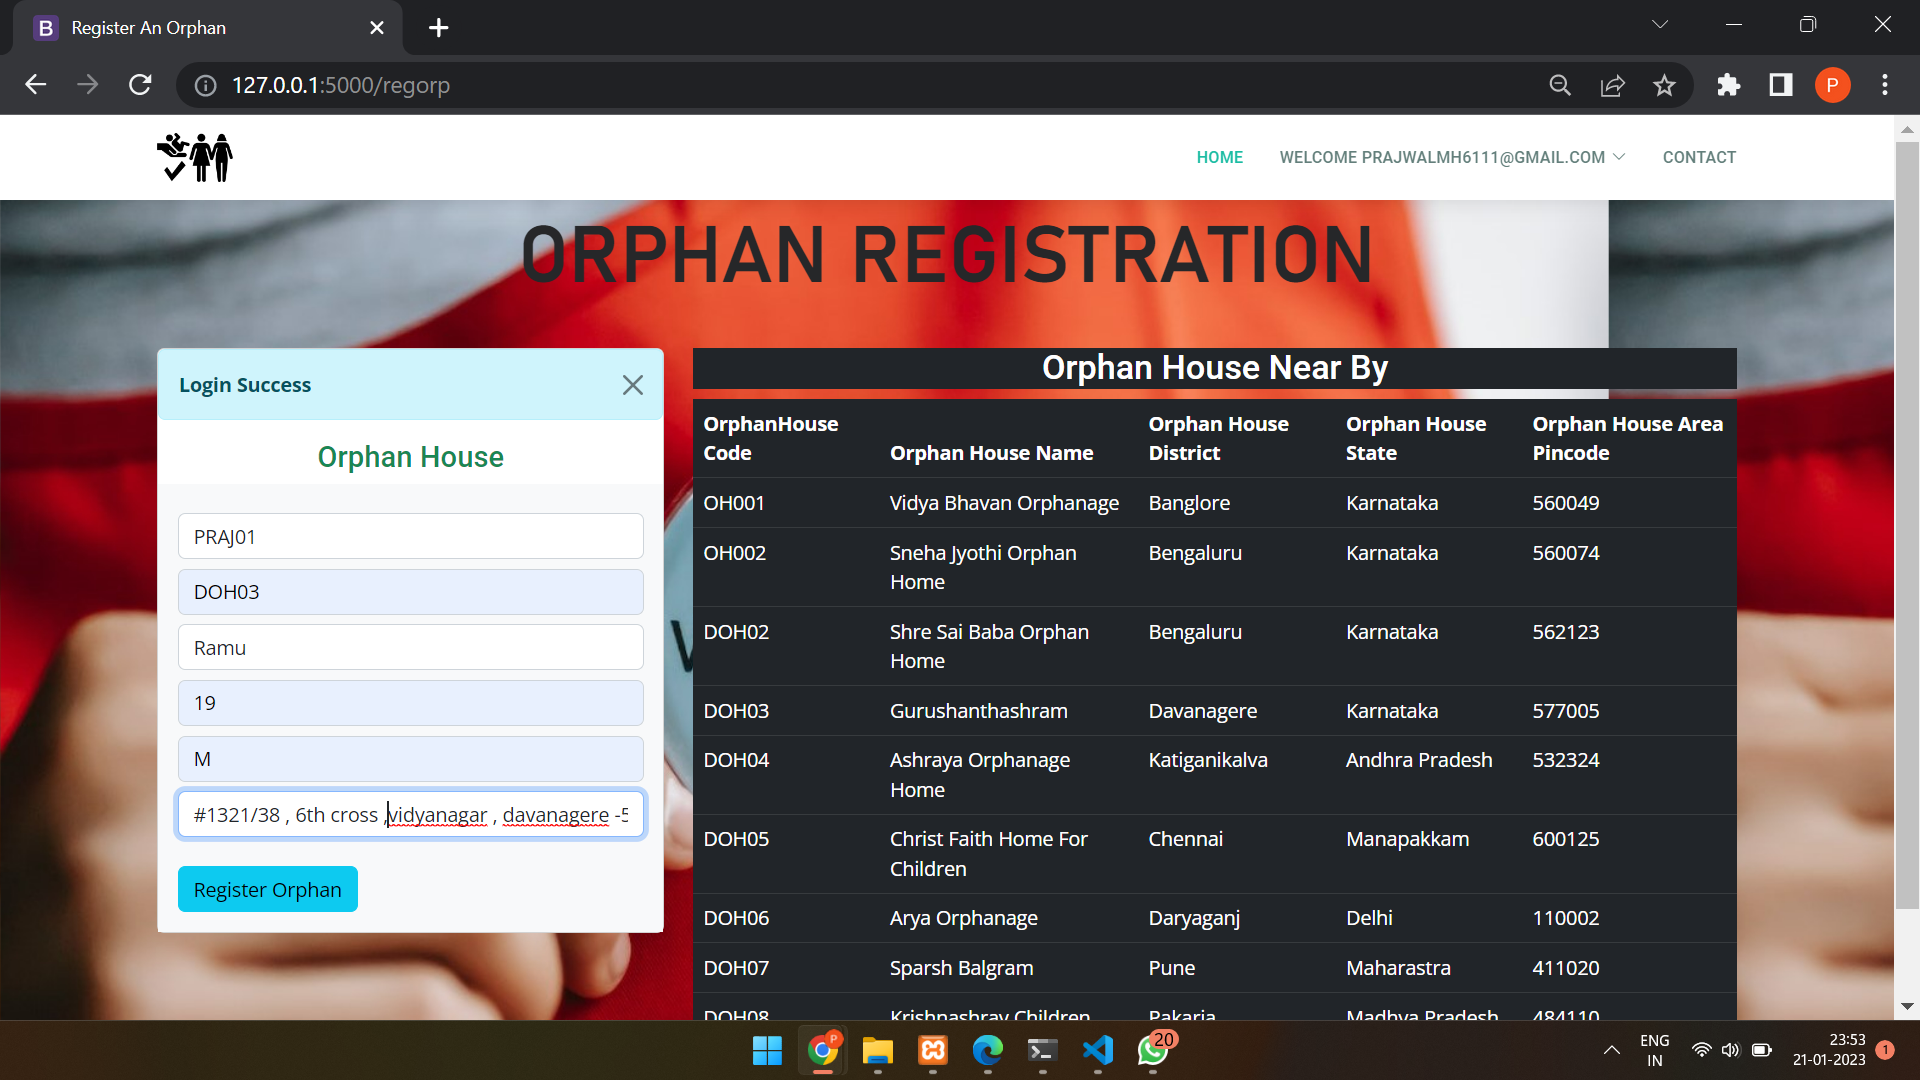
Task: Click the browser reload icon
Action: [x=140, y=85]
